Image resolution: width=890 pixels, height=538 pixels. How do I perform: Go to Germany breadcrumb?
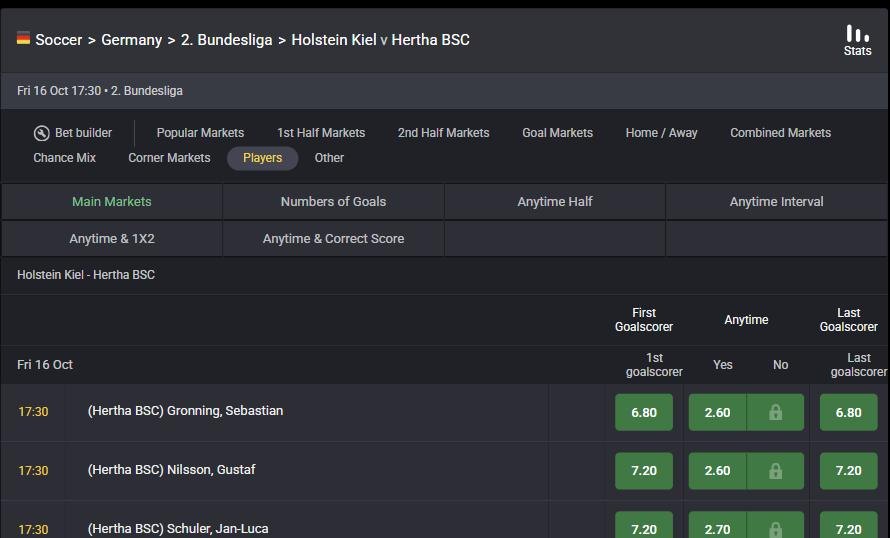point(132,40)
